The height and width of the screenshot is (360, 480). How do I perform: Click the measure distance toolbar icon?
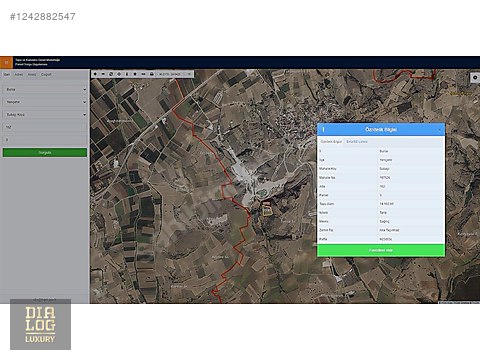pos(143,74)
